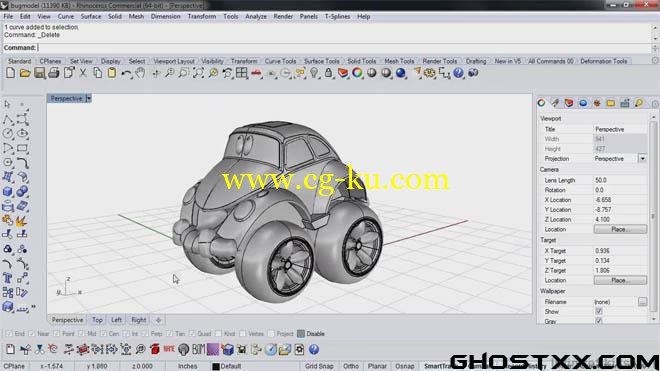
Task: Click the Lock objects padlock icon
Action: click(x=328, y=73)
